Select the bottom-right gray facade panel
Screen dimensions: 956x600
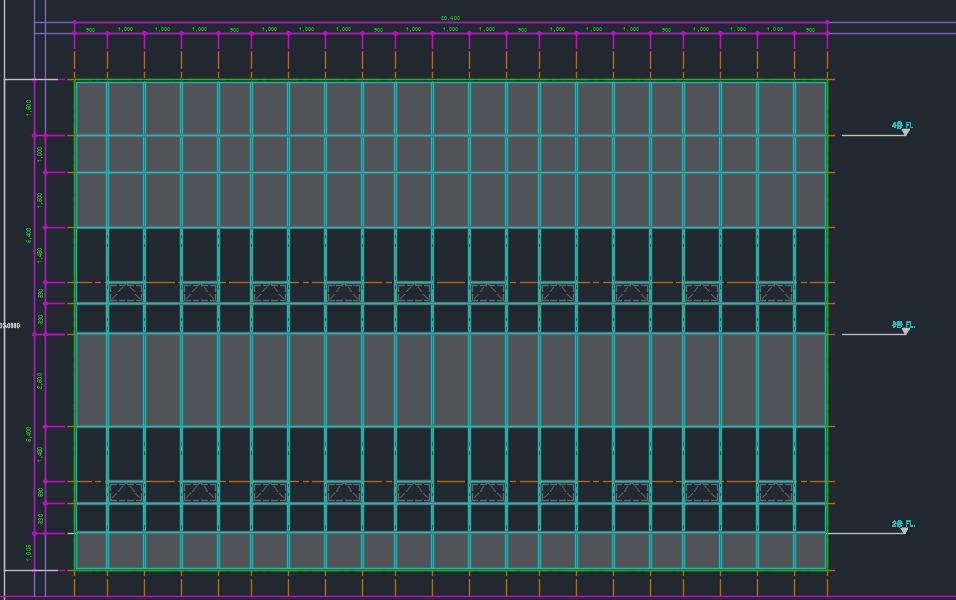tap(810, 550)
